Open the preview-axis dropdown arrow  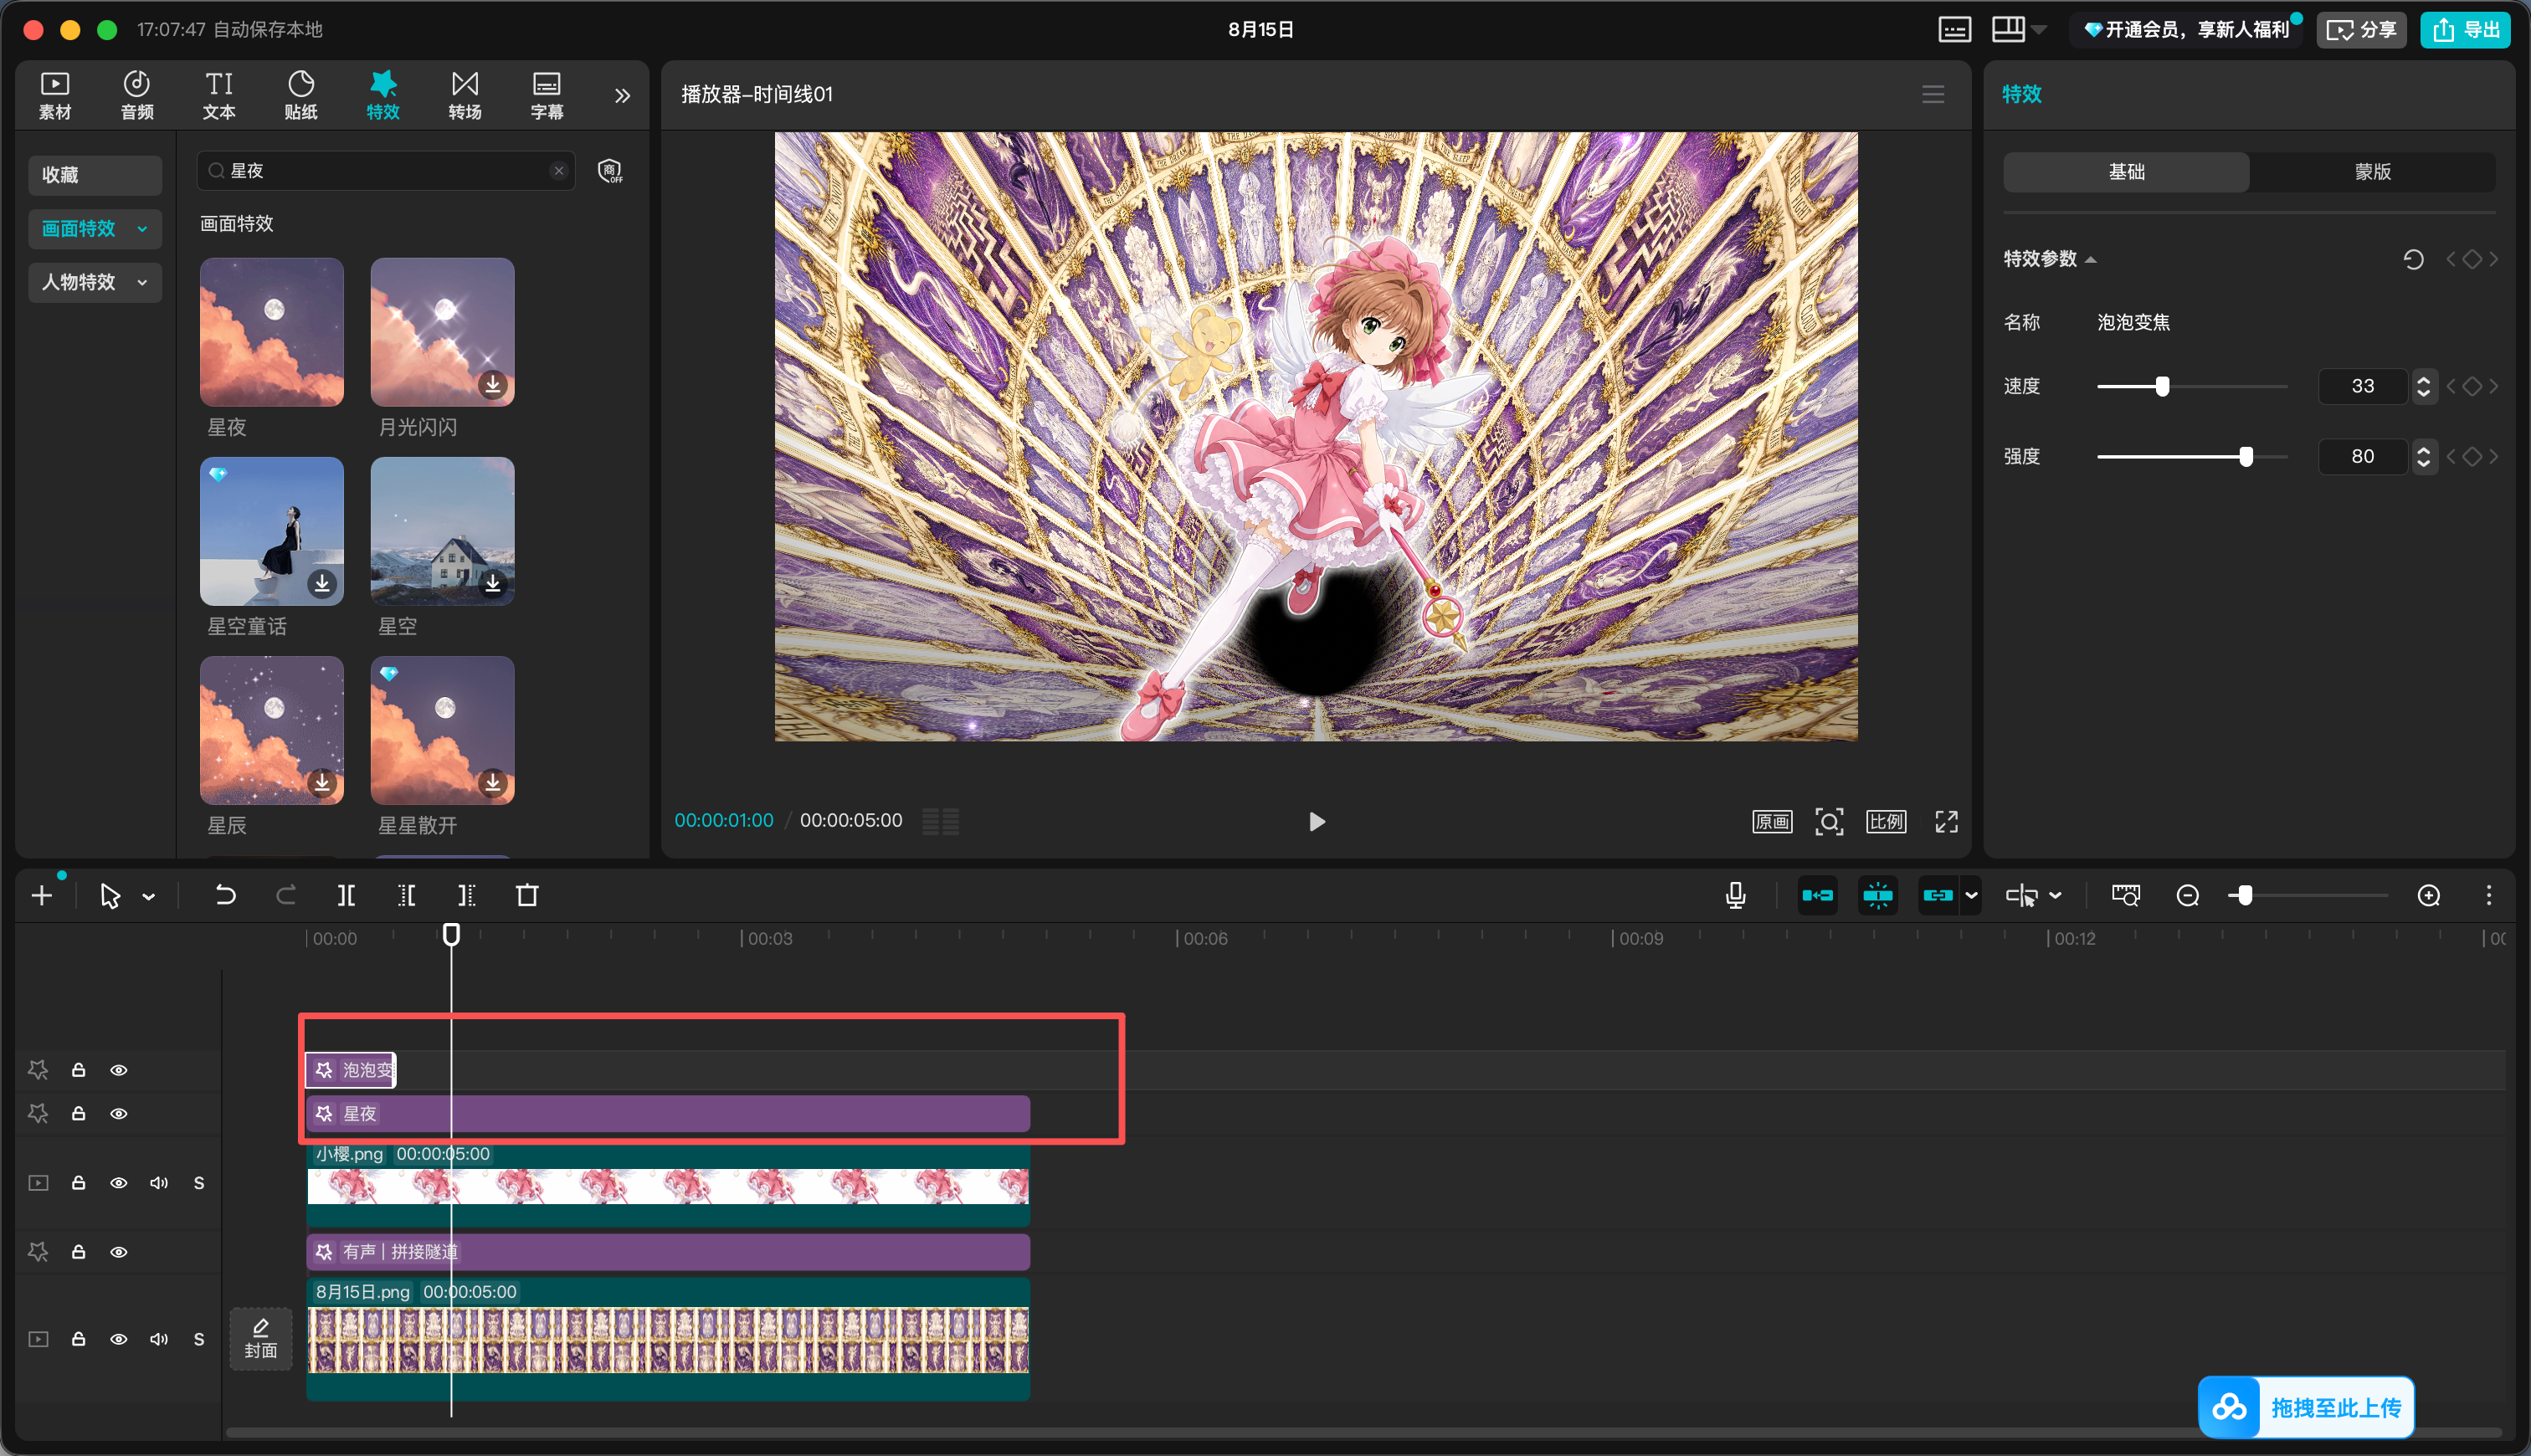click(2055, 896)
